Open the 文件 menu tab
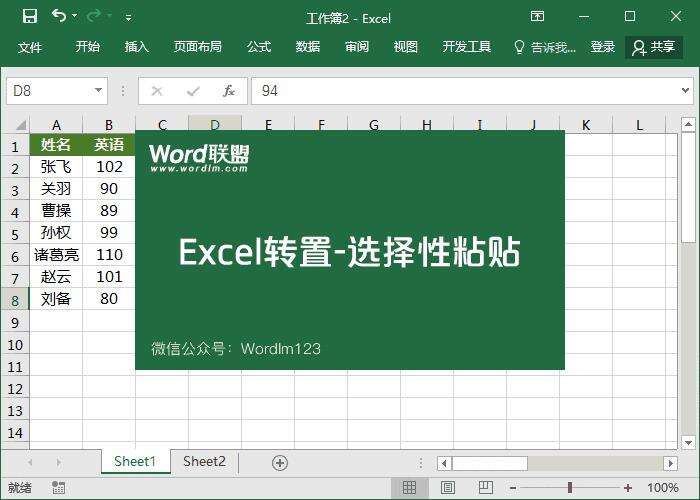Screen dimensions: 700x500 click(30, 47)
